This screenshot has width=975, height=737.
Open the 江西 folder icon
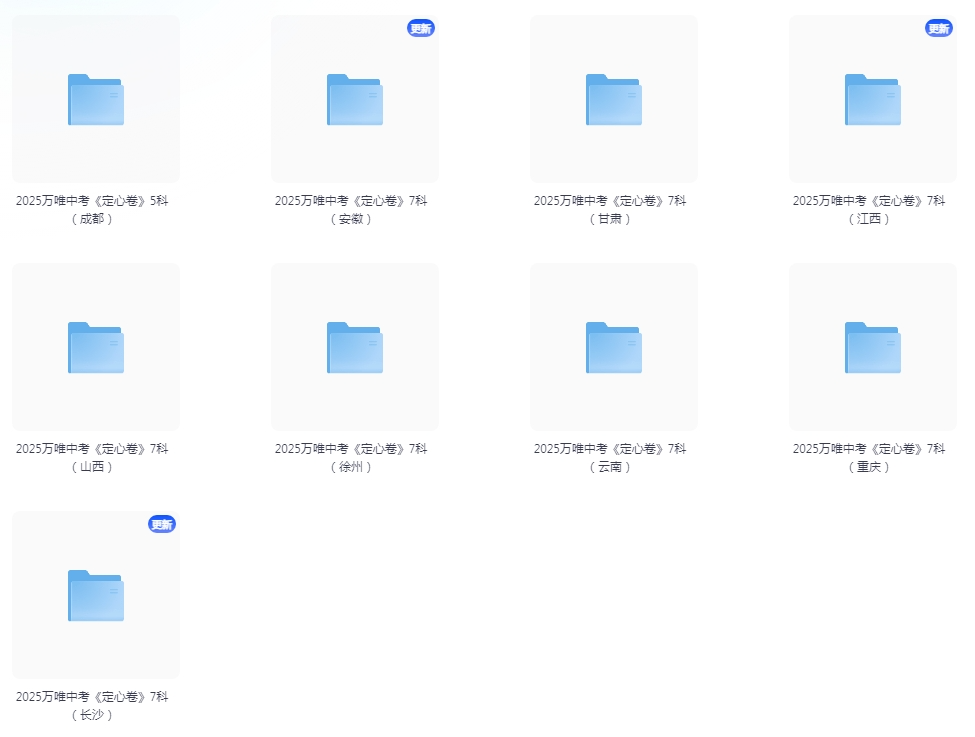click(873, 100)
